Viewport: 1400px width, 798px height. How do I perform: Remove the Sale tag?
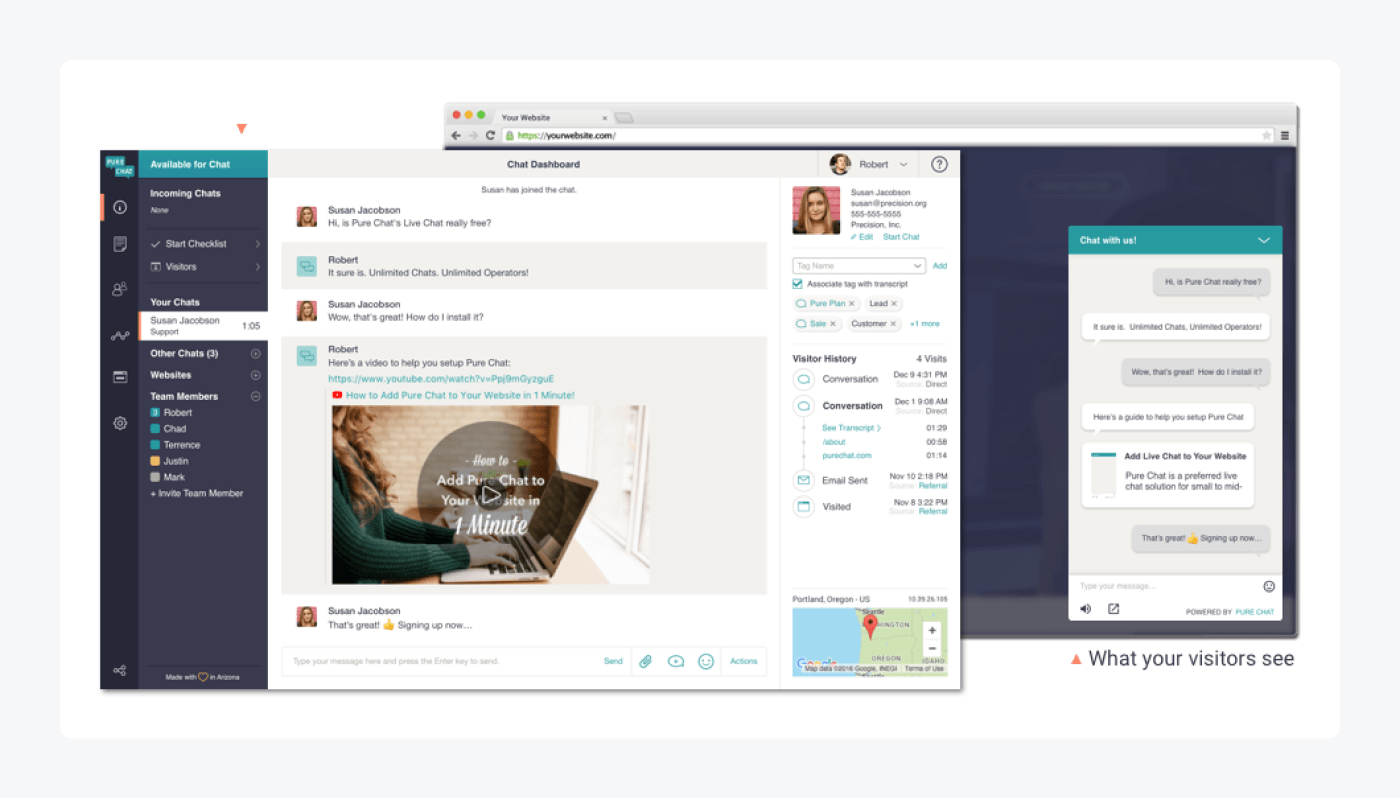(x=833, y=324)
